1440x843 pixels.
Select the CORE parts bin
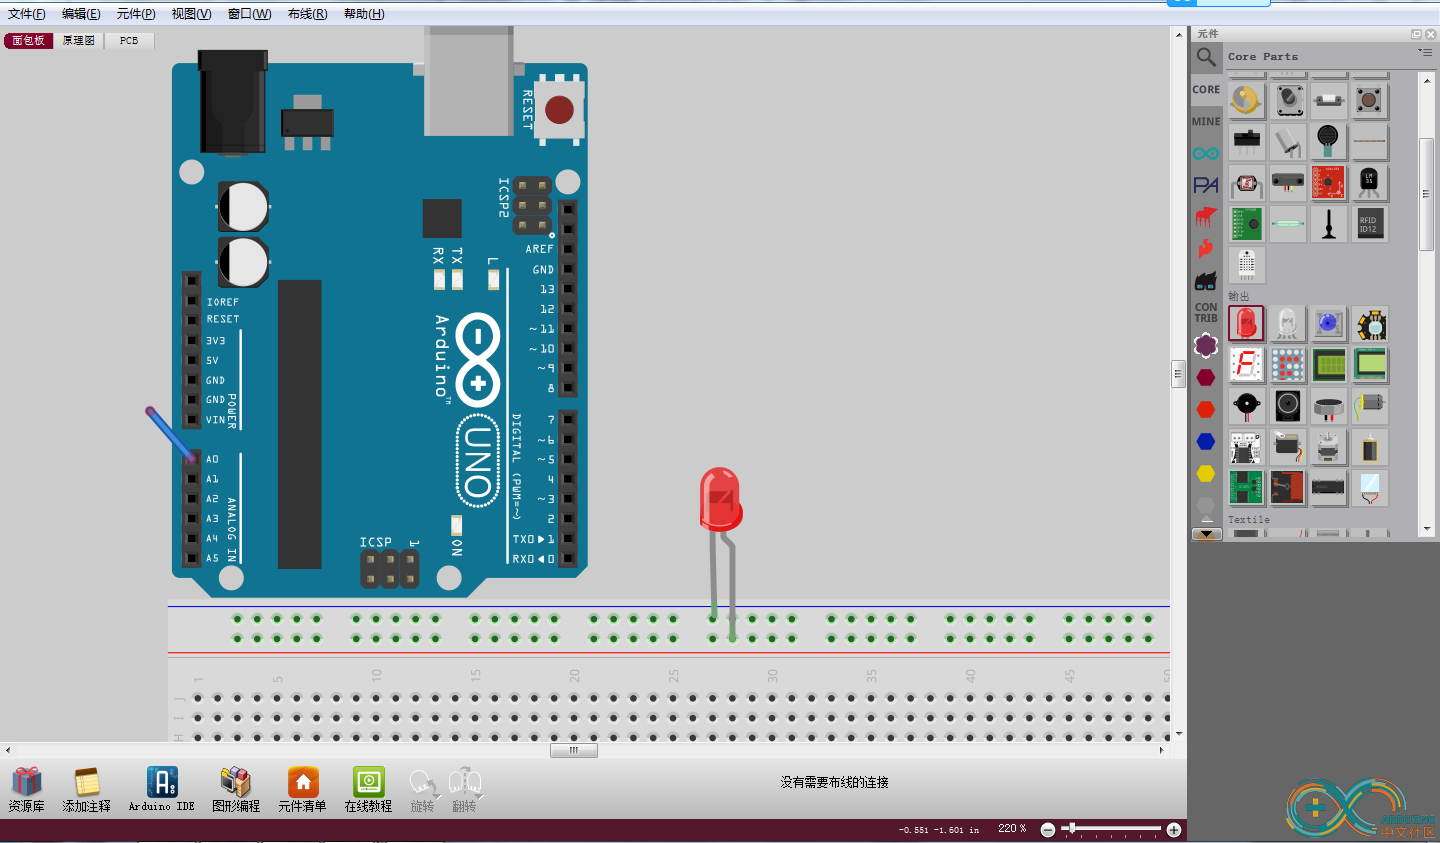click(x=1206, y=89)
